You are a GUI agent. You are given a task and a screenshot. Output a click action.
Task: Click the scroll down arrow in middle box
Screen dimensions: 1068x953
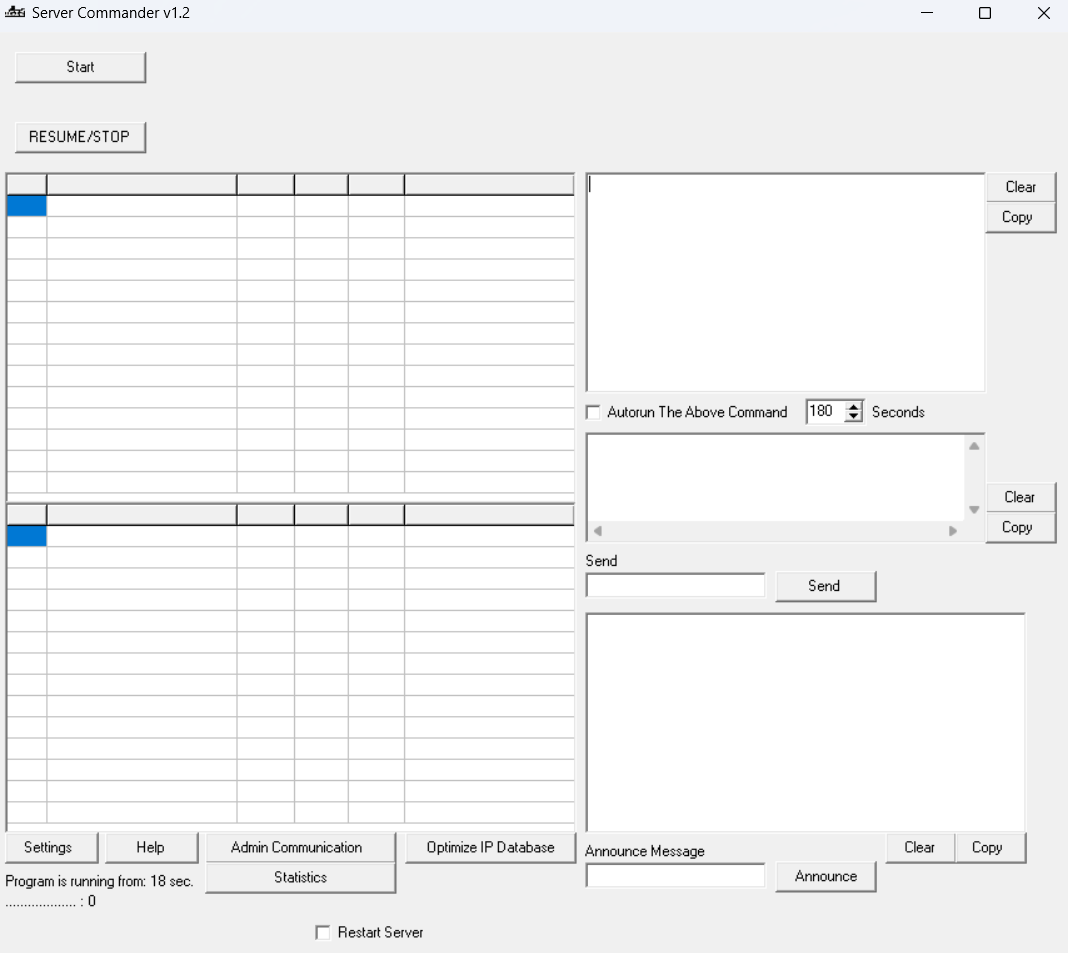point(974,510)
